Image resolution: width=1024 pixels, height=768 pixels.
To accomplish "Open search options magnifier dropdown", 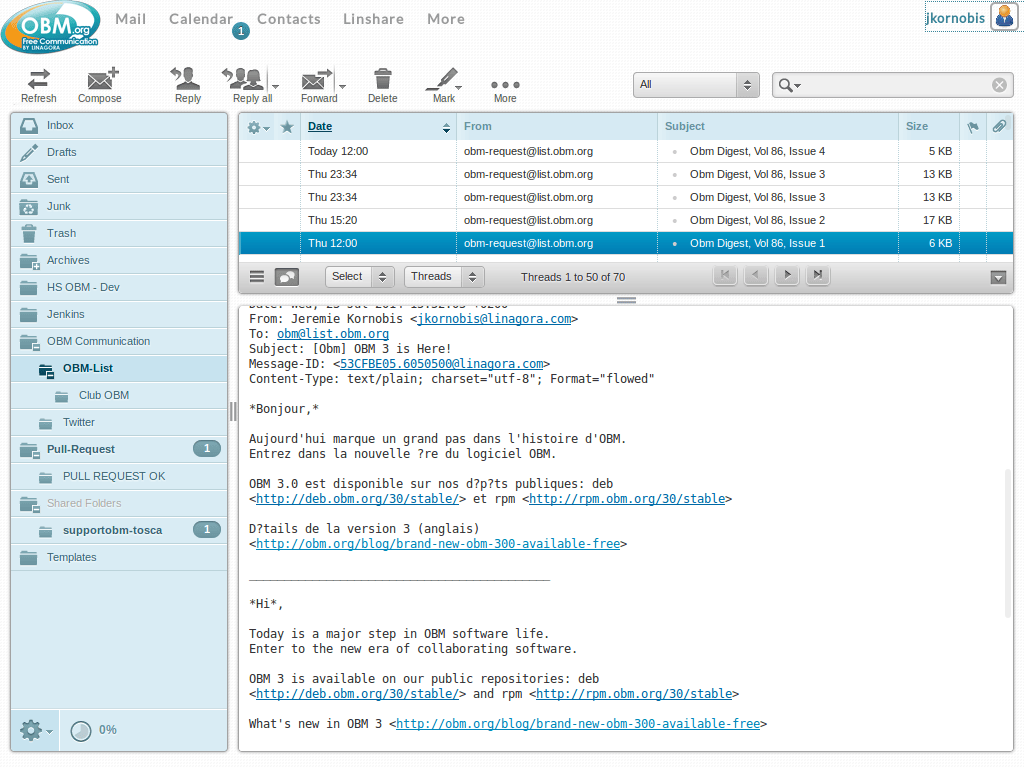I will click(789, 85).
